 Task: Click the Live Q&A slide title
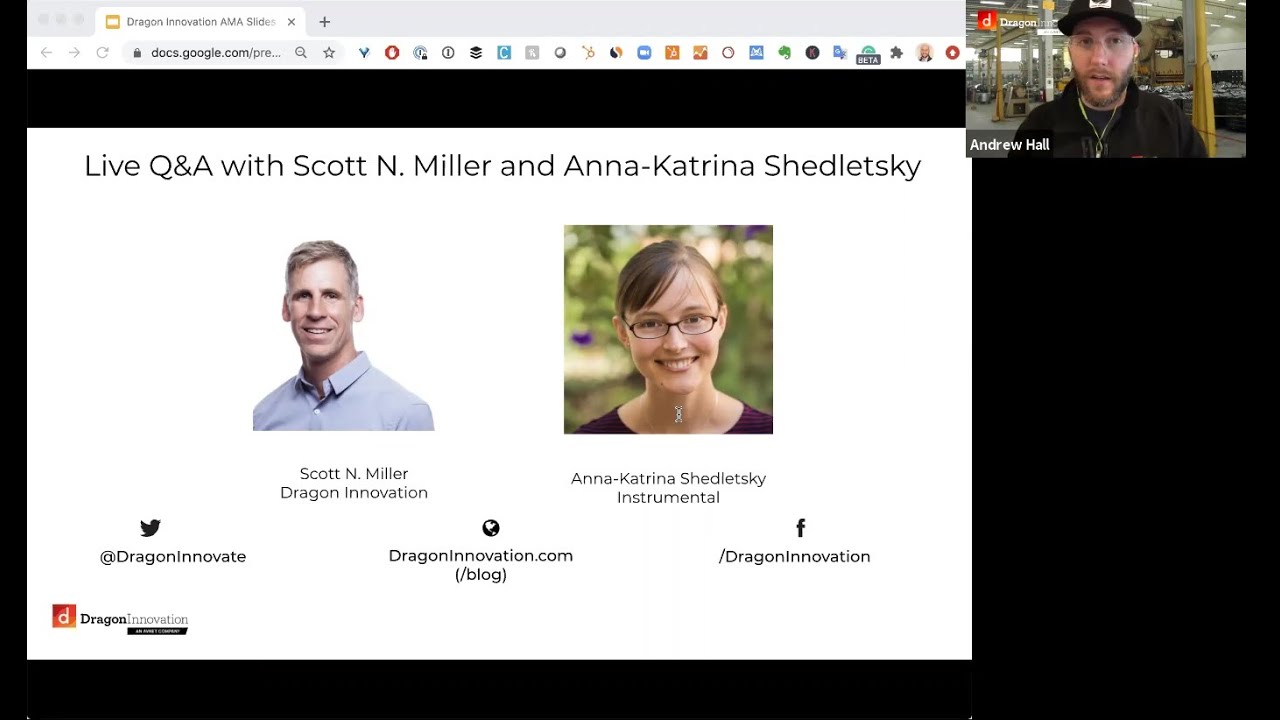pos(502,166)
